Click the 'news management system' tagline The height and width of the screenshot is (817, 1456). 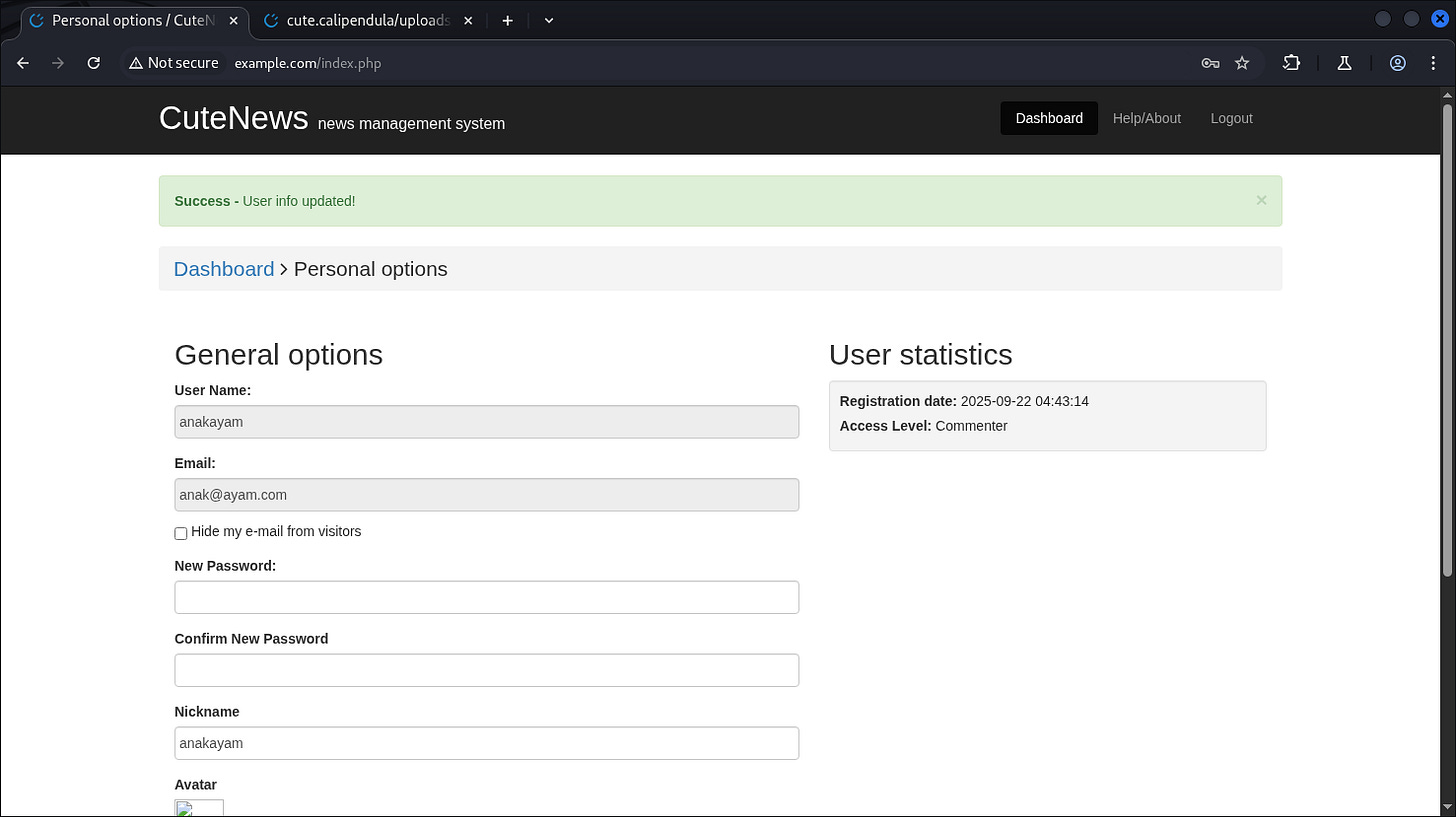pyautogui.click(x=411, y=124)
